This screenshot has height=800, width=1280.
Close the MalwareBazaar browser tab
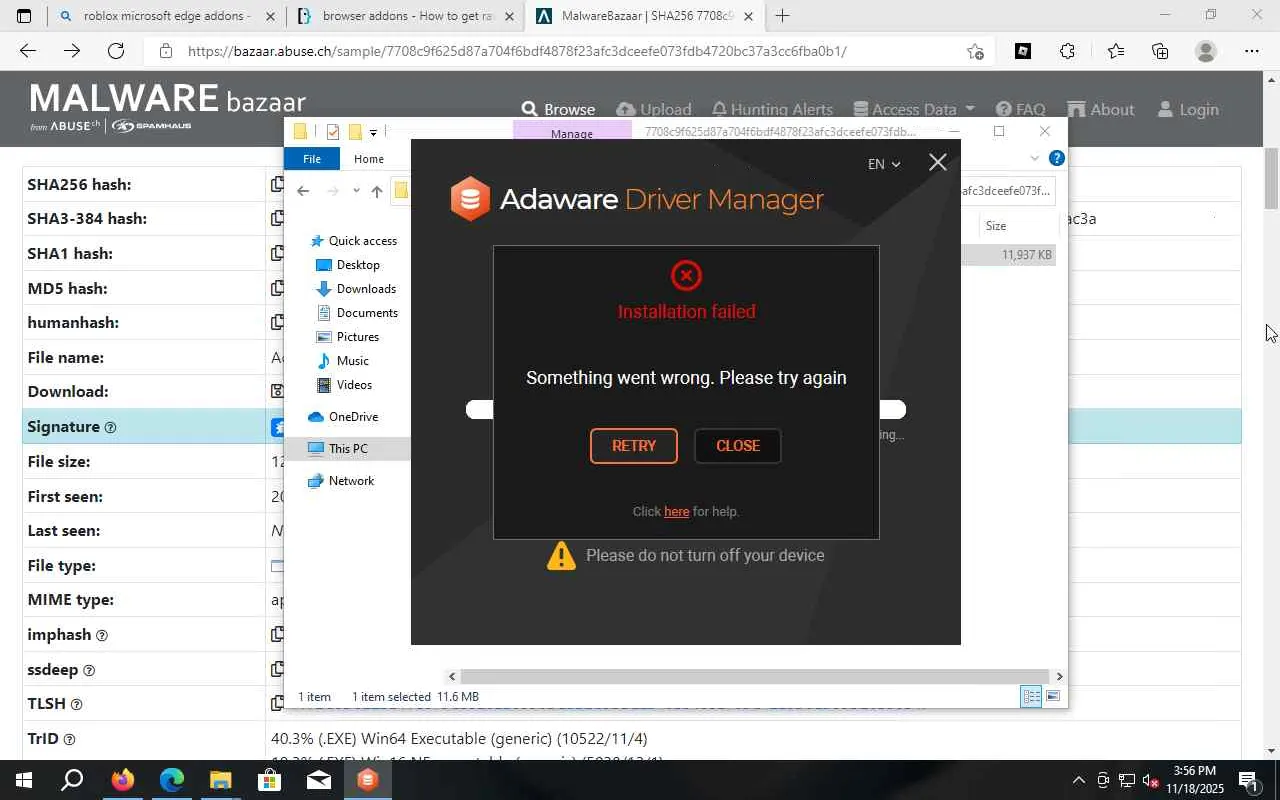tap(748, 16)
